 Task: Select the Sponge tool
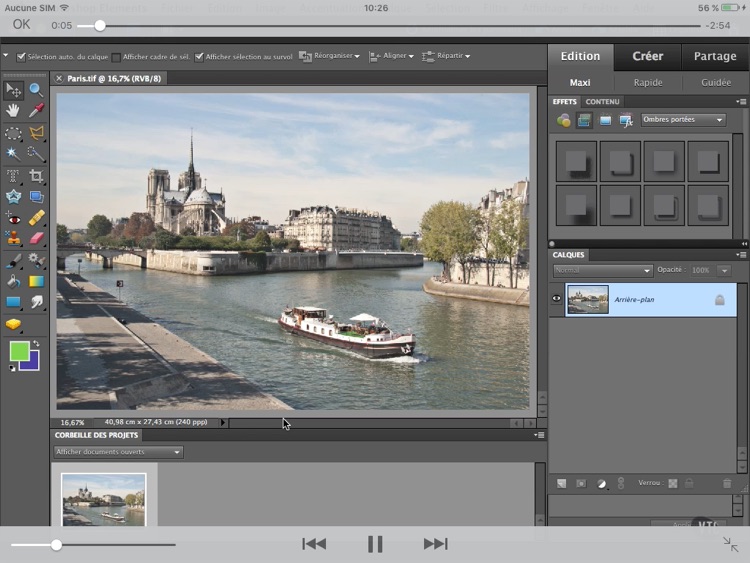pos(13,324)
